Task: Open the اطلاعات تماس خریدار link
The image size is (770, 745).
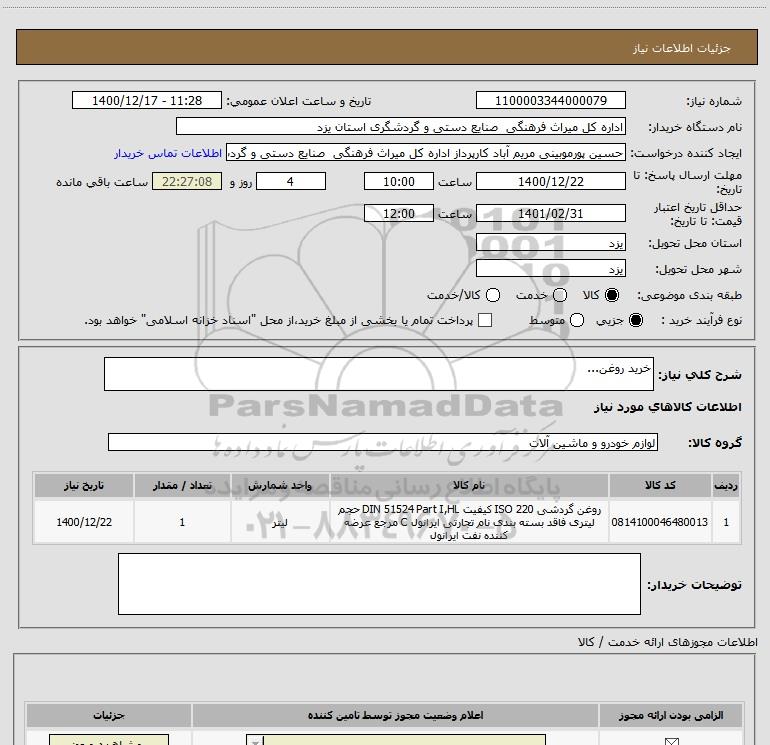Action: point(168,153)
